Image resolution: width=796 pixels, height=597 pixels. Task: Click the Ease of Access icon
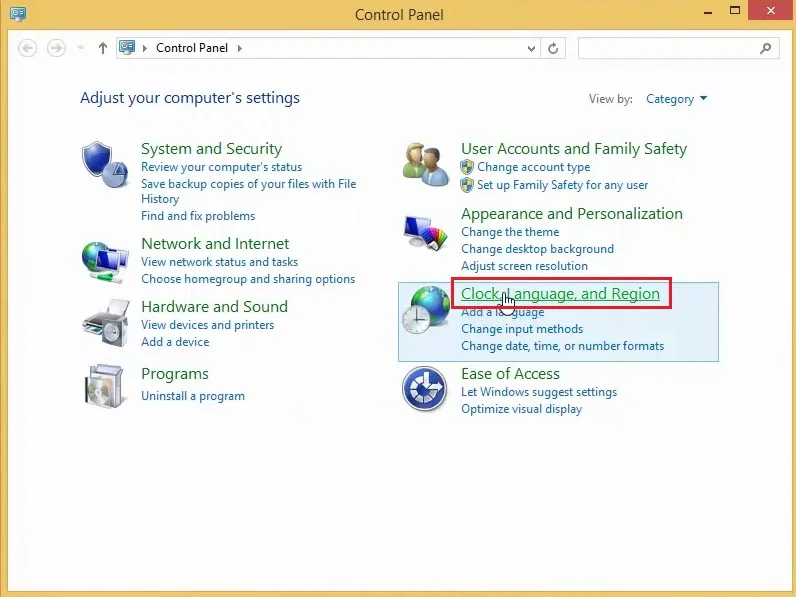click(x=424, y=389)
